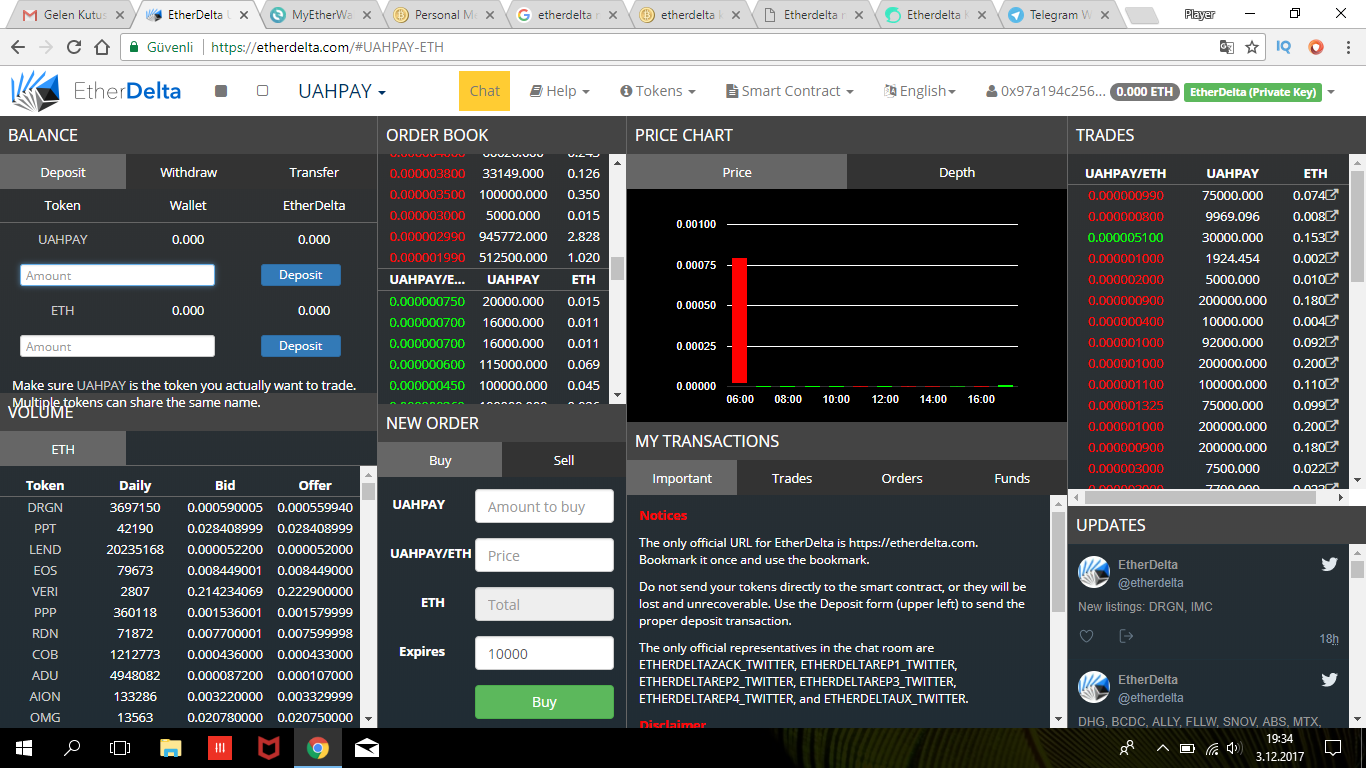The height and width of the screenshot is (768, 1366).
Task: Expand the Help menu
Action: click(x=559, y=91)
